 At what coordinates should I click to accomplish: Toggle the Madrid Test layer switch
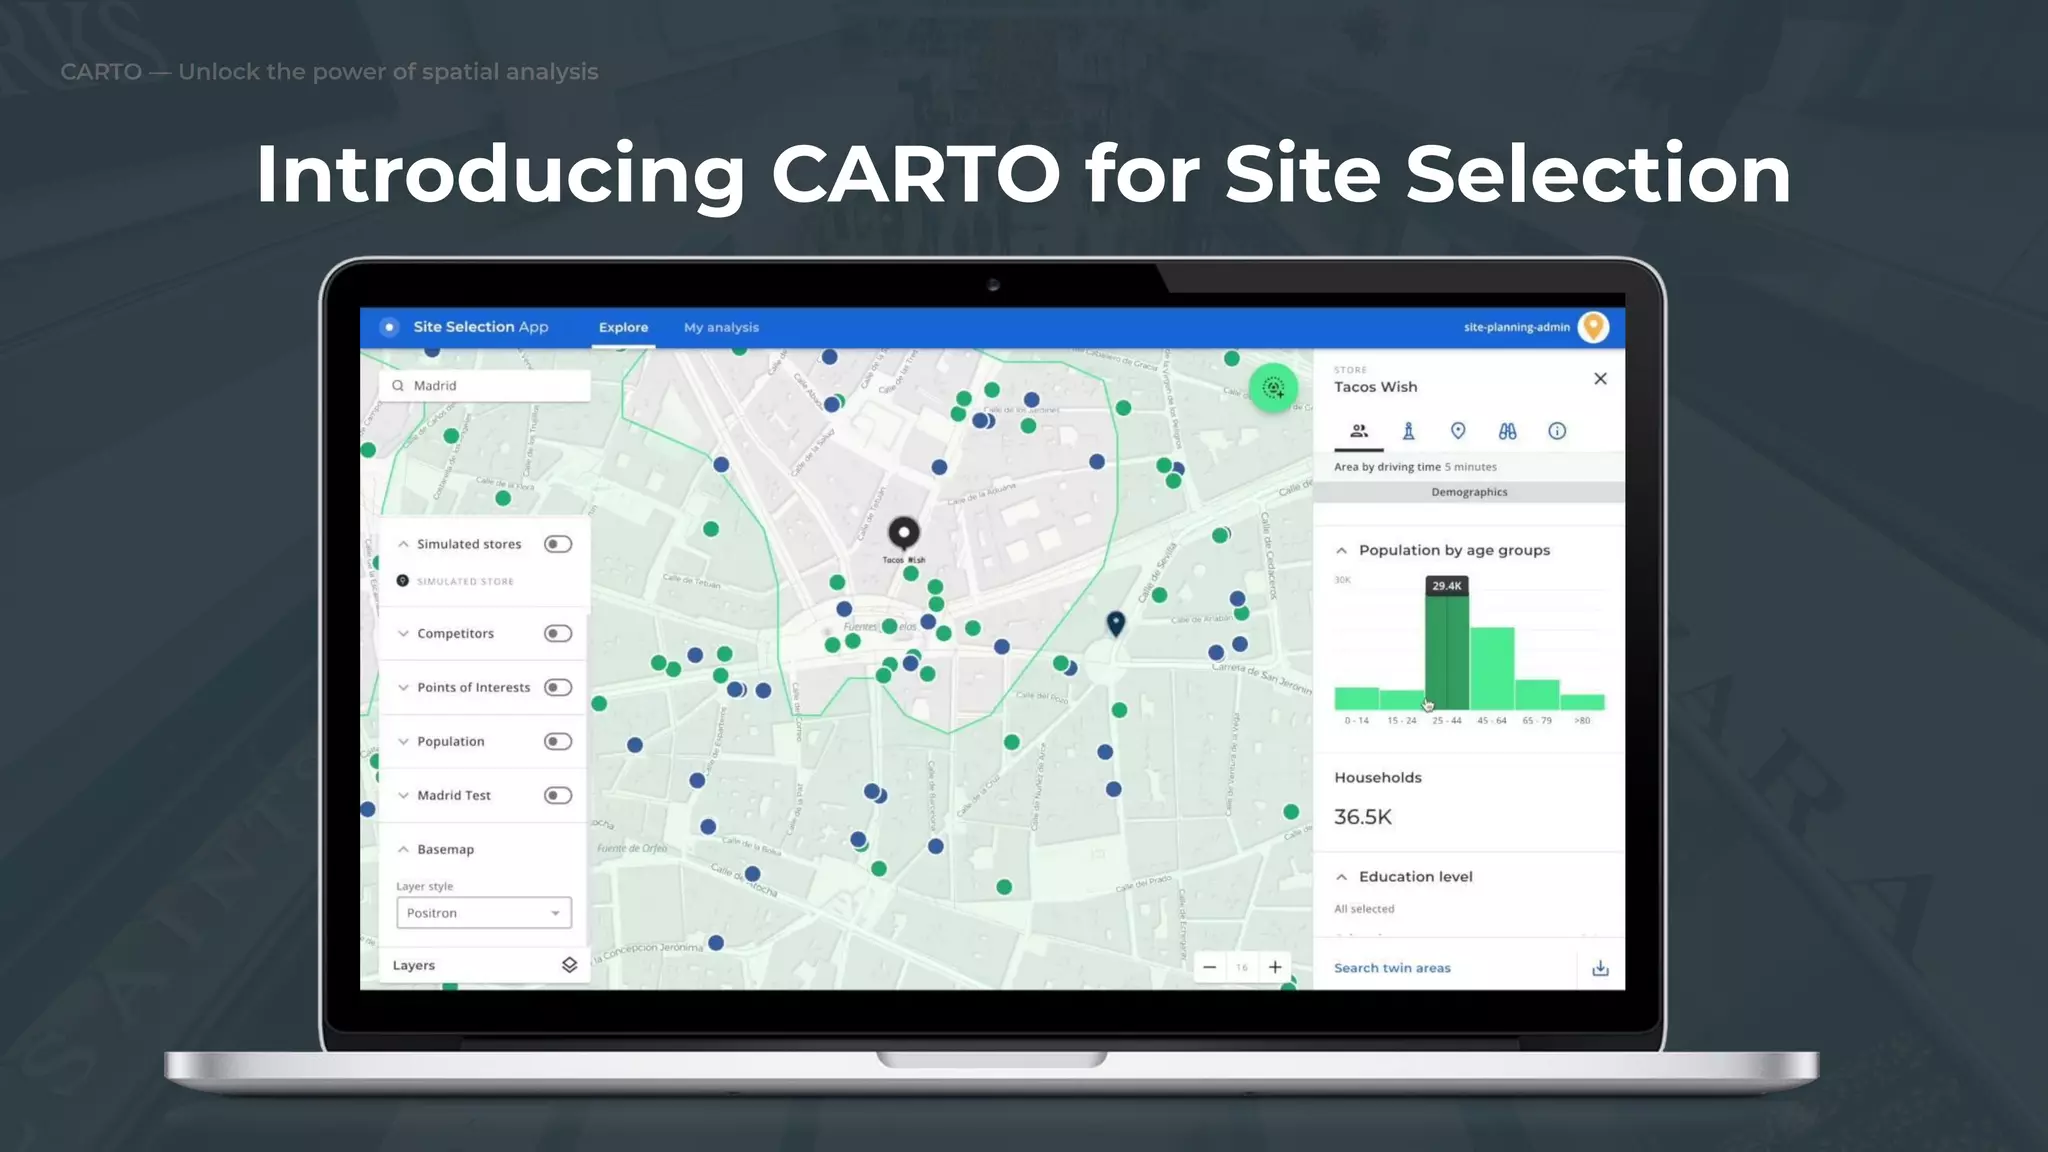tap(558, 796)
